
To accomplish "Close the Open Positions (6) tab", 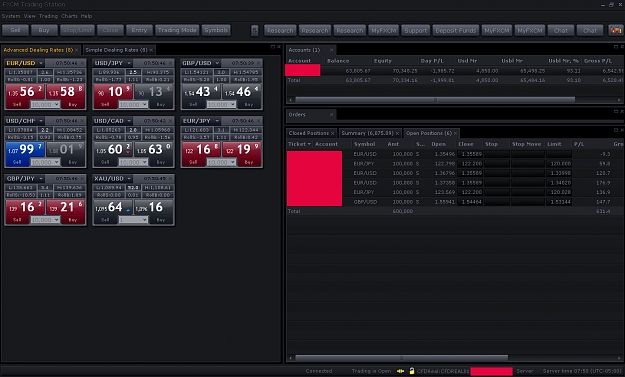I will [x=455, y=134].
